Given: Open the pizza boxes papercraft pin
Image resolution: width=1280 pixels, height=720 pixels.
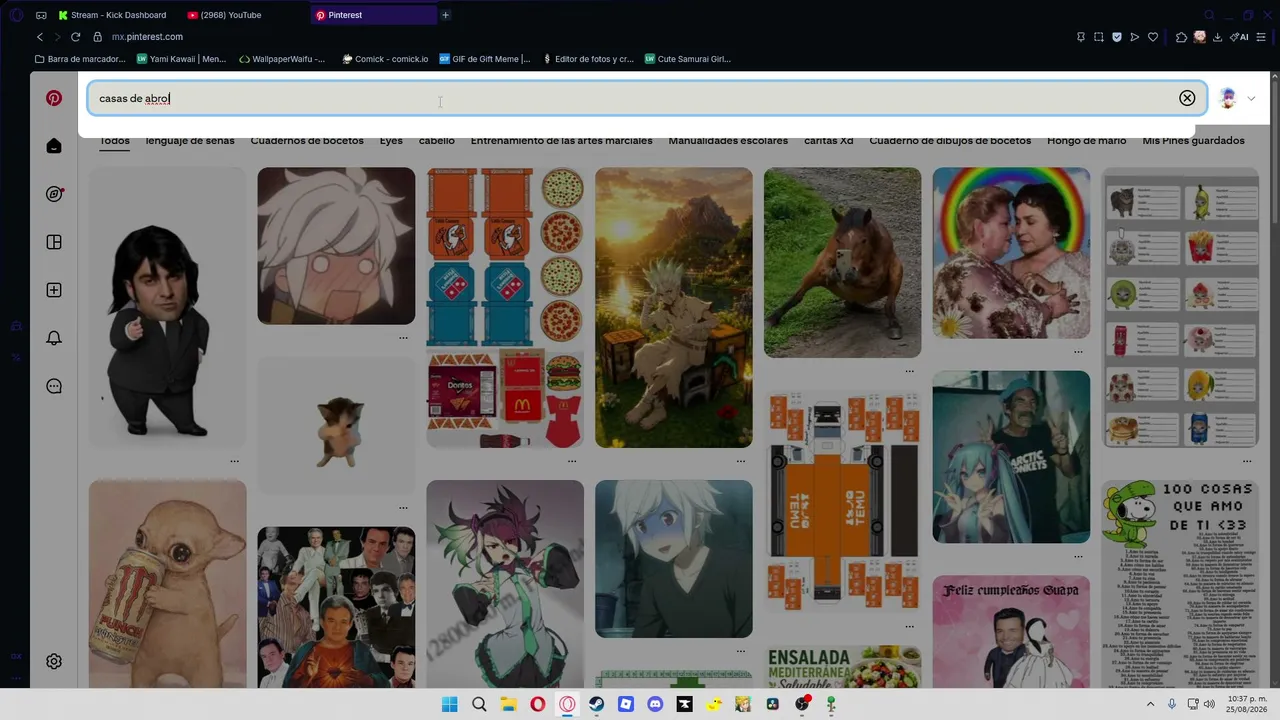Looking at the screenshot, I should coord(505,307).
